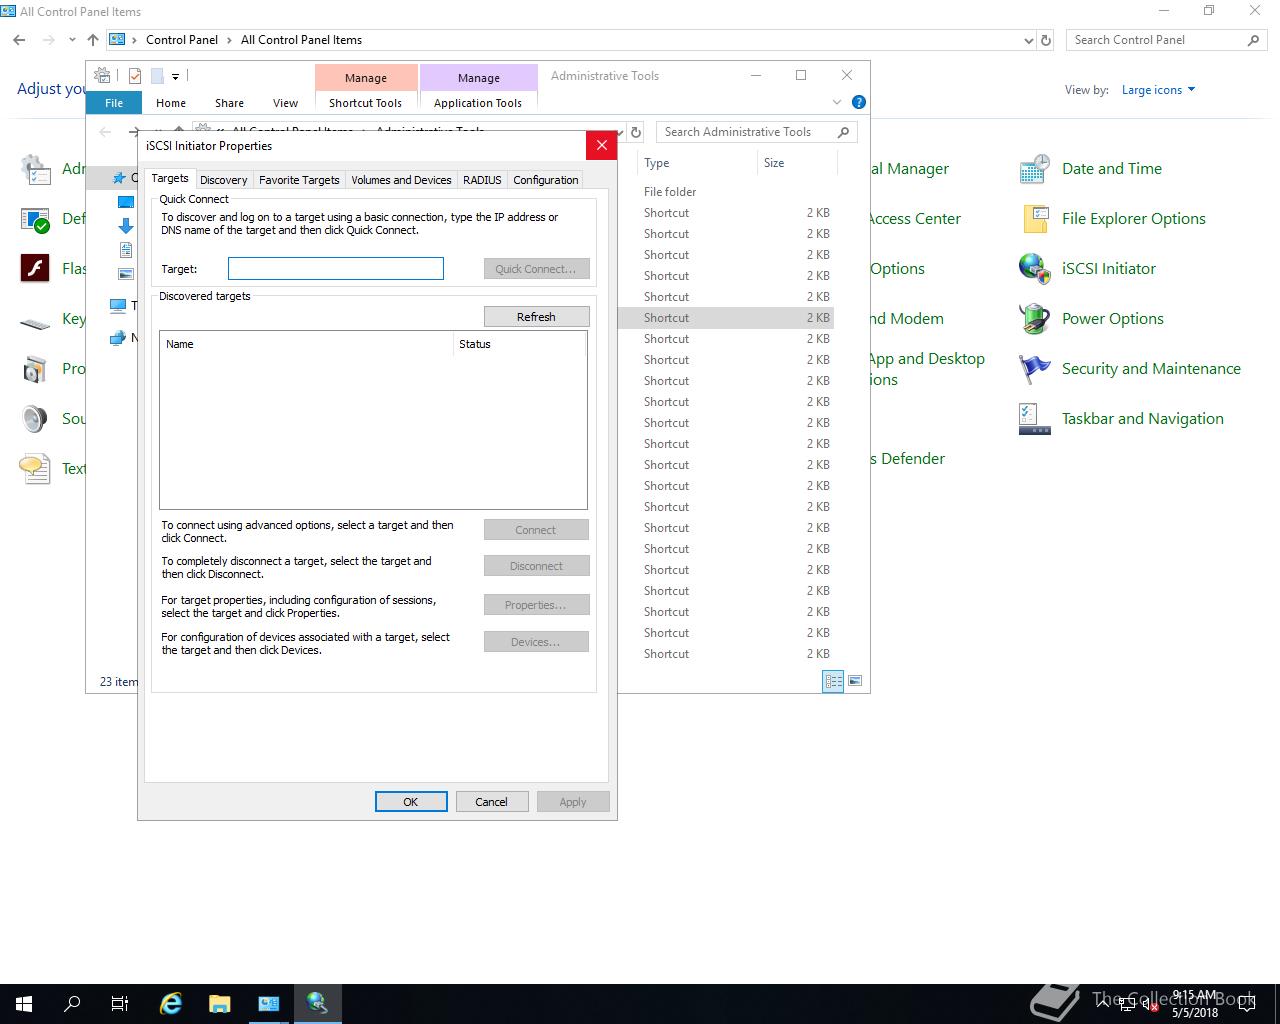Viewport: 1280px width, 1024px height.
Task: Expand the Control Panel address bar history dropdown
Action: 1029,41
